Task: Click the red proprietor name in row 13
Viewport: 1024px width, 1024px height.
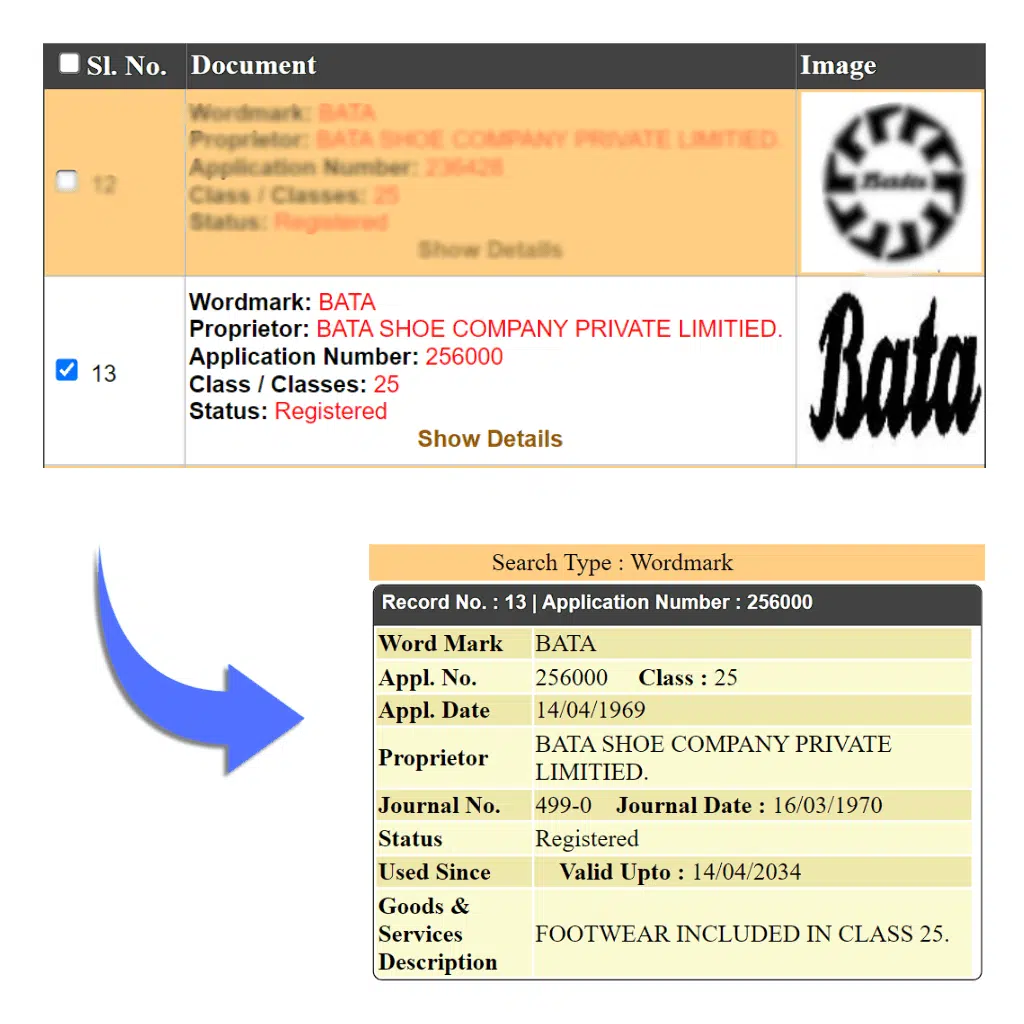Action: point(549,329)
